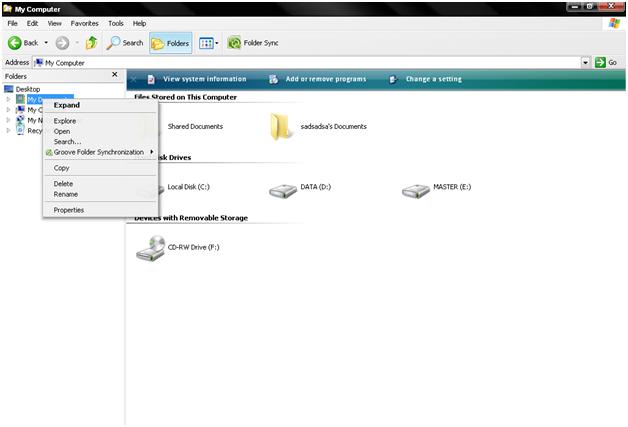Choose Explore in context menu
This screenshot has height=427, width=628.
pyautogui.click(x=101, y=121)
